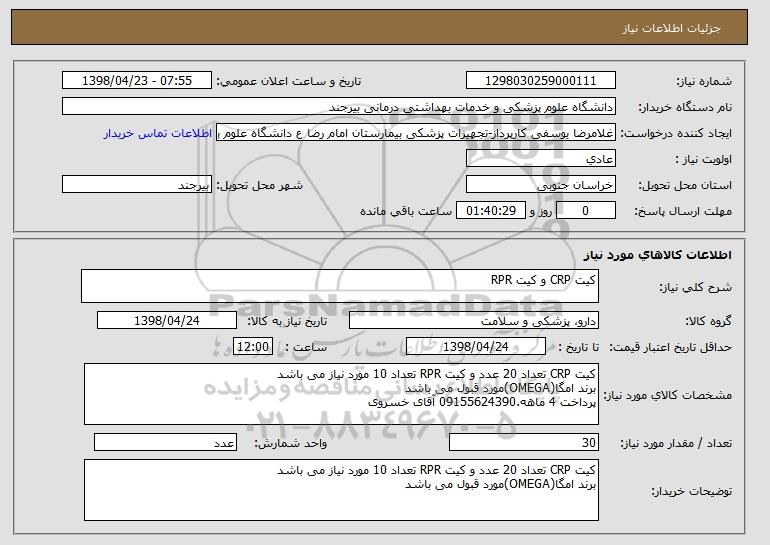The height and width of the screenshot is (545, 770).
Task: Click the request creator field غلامرضا یوسفی
Action: 416,133
